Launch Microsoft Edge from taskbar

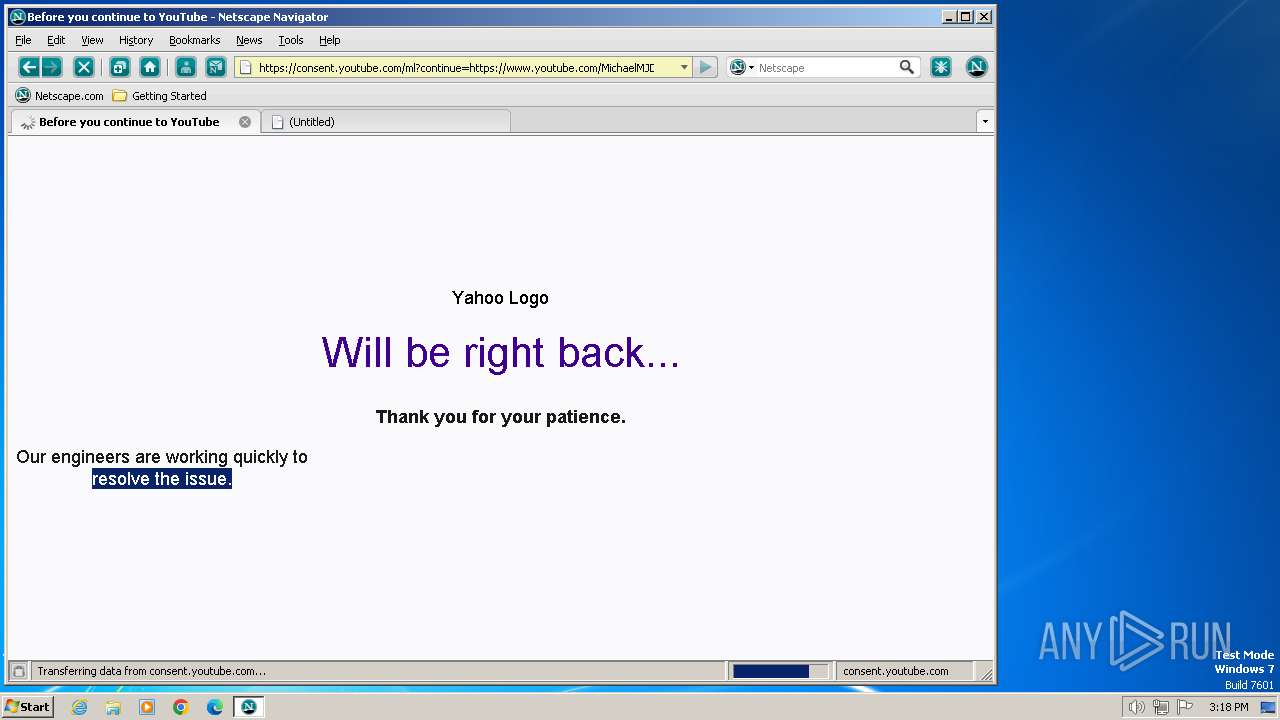[x=215, y=707]
